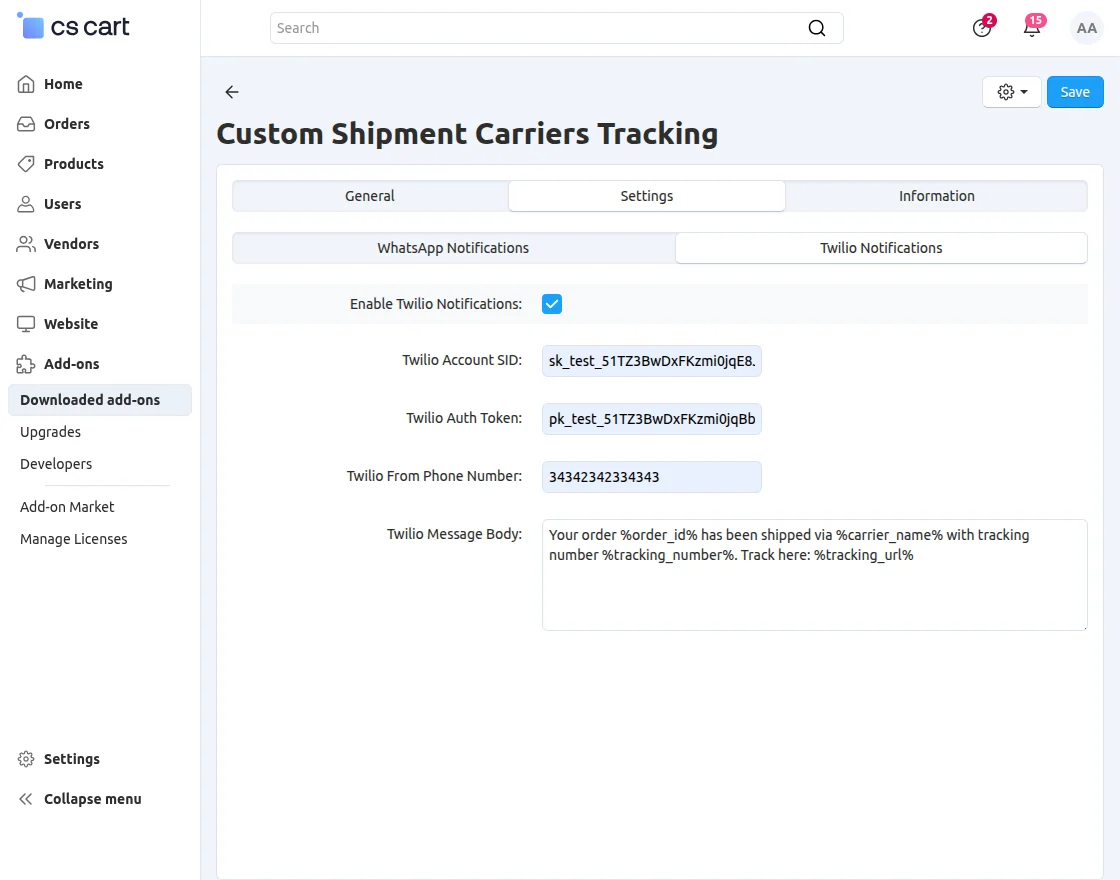The height and width of the screenshot is (880, 1120).
Task: Uncheck Enable Twilio Notifications checkbox
Action: [551, 304]
